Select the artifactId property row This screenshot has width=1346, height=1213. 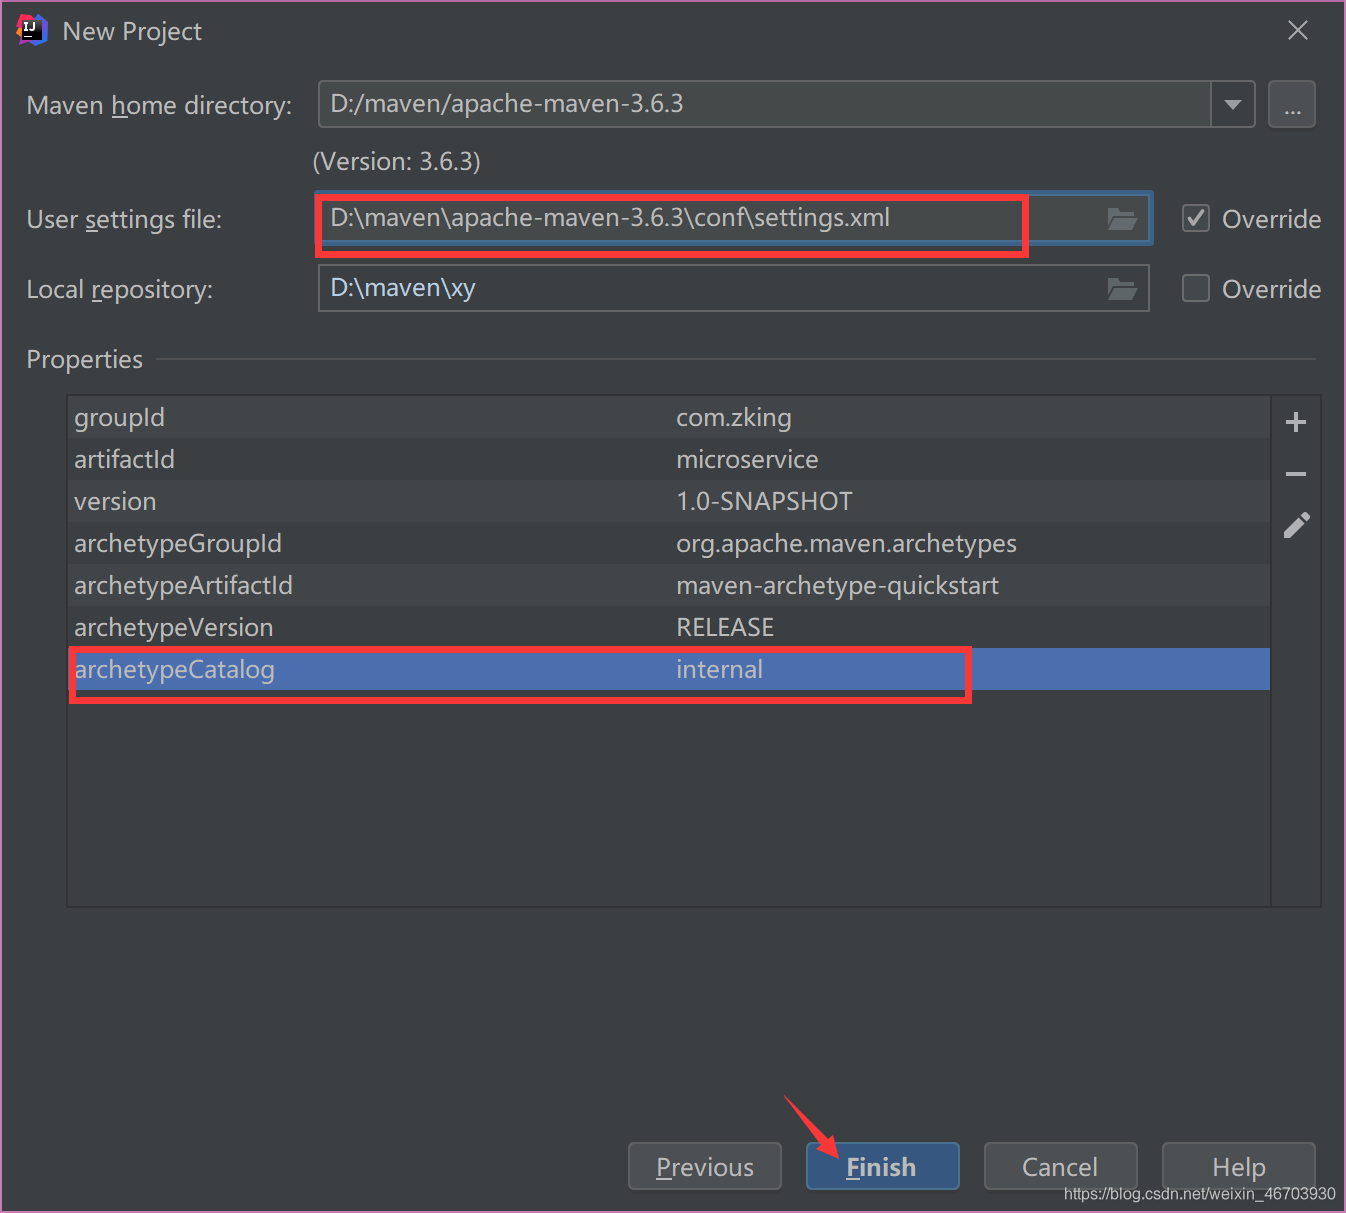[669, 459]
